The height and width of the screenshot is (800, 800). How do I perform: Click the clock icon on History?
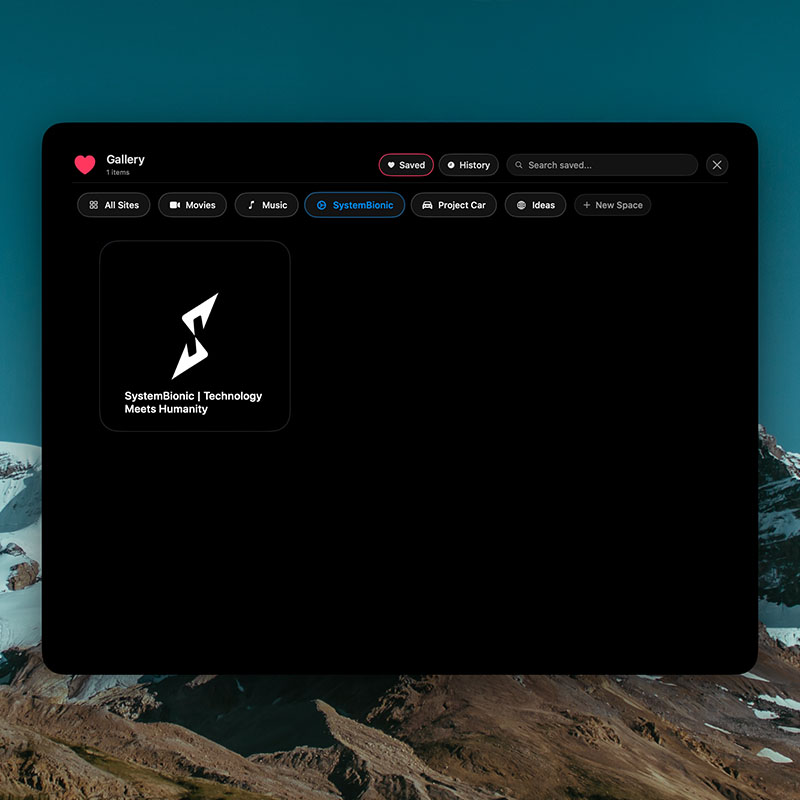[451, 165]
